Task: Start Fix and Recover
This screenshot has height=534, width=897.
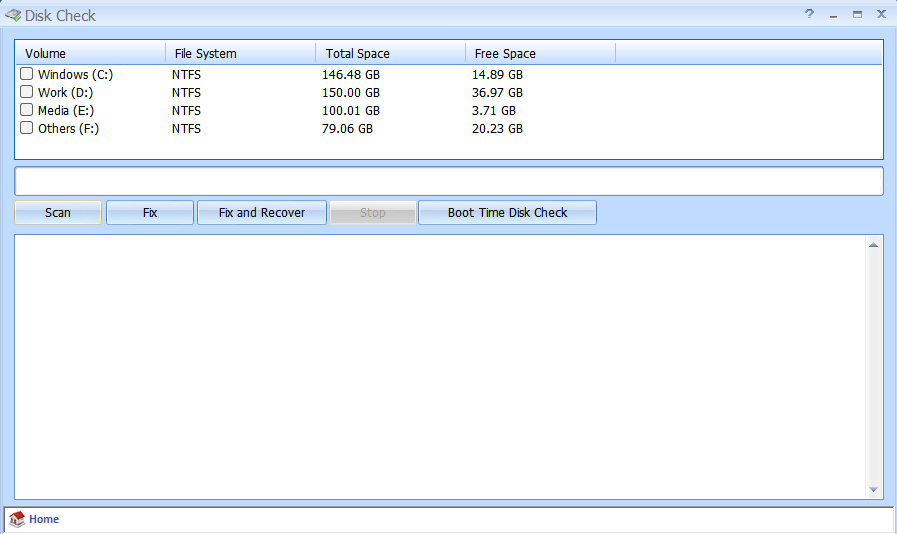Action: pos(262,213)
